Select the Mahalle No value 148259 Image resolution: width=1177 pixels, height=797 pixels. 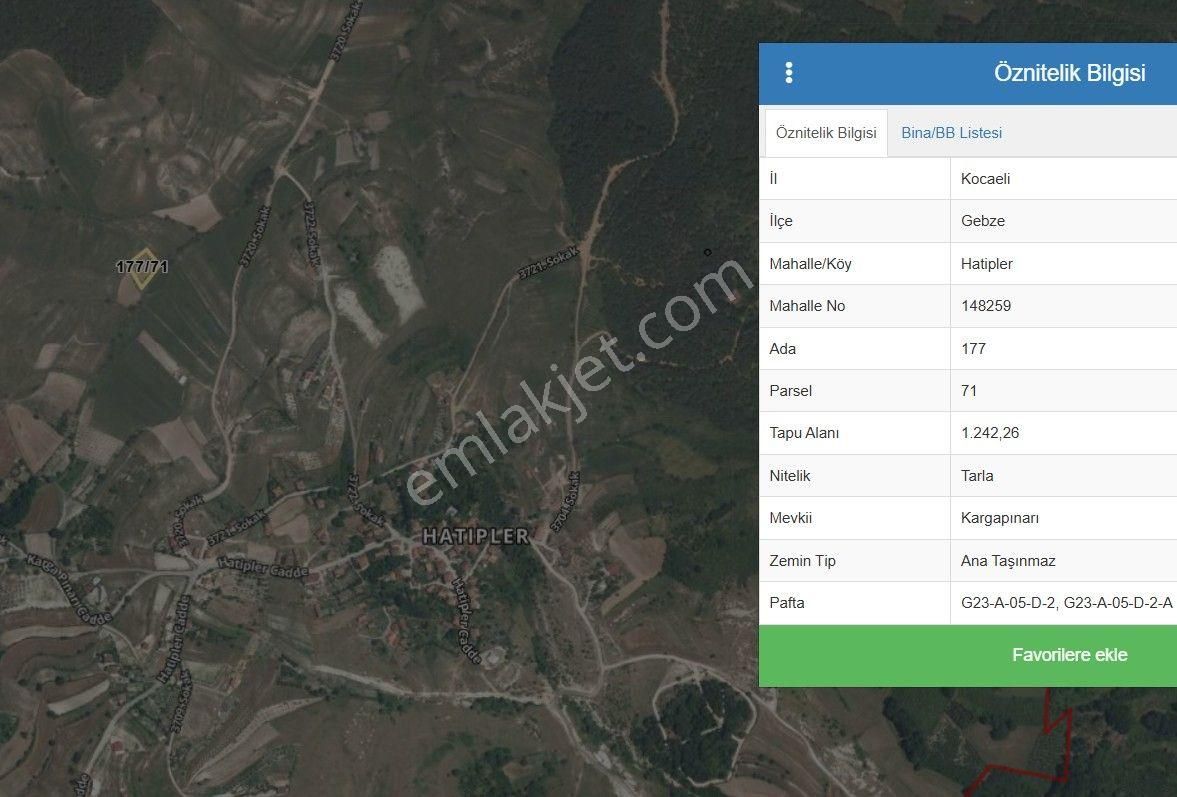[x=986, y=305]
